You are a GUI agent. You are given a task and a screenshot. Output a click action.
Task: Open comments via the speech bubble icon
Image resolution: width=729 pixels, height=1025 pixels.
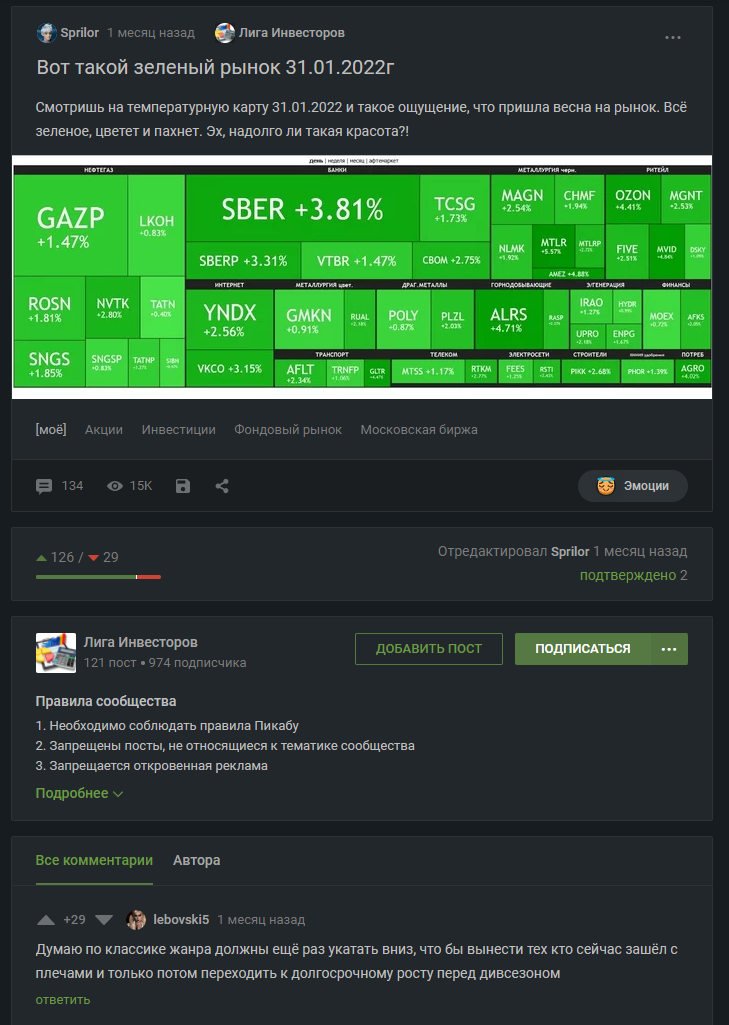click(44, 486)
